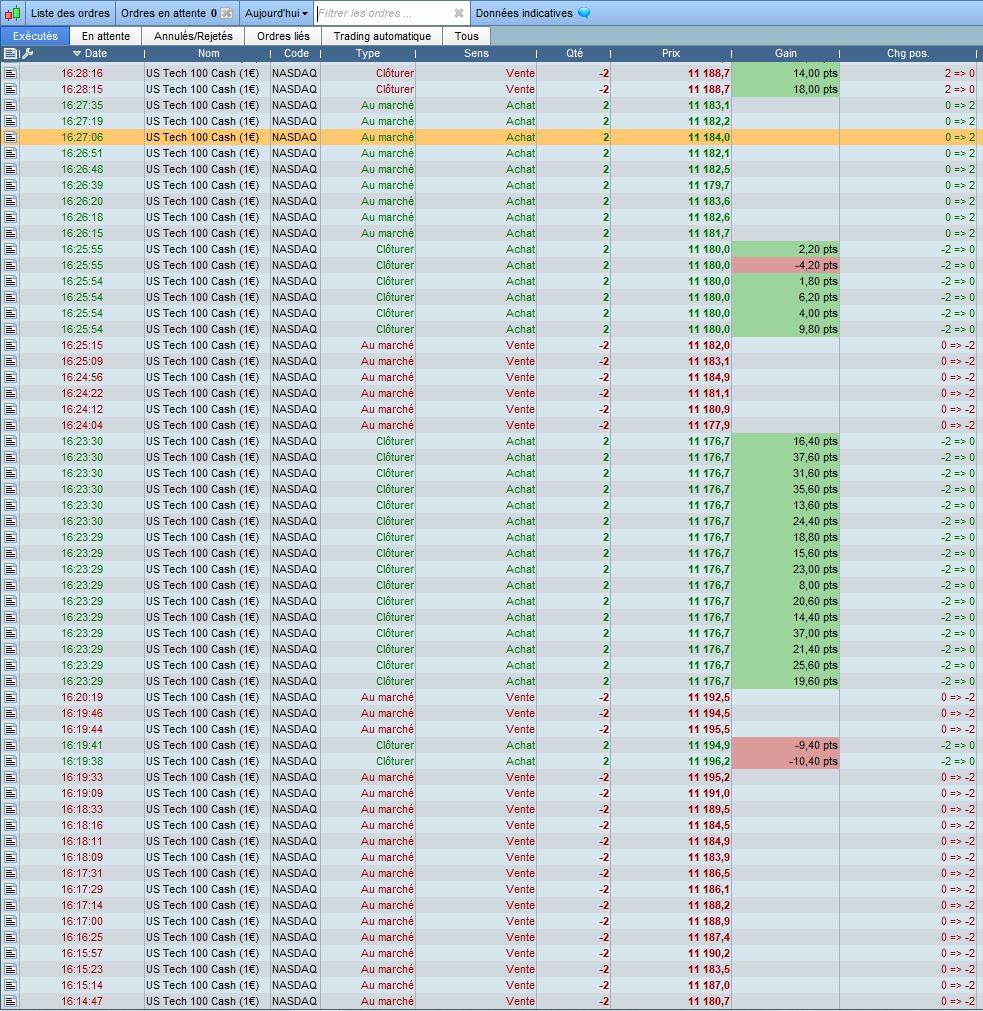
Task: Open details icon for the 16:15:57 order row
Action: coord(10,953)
